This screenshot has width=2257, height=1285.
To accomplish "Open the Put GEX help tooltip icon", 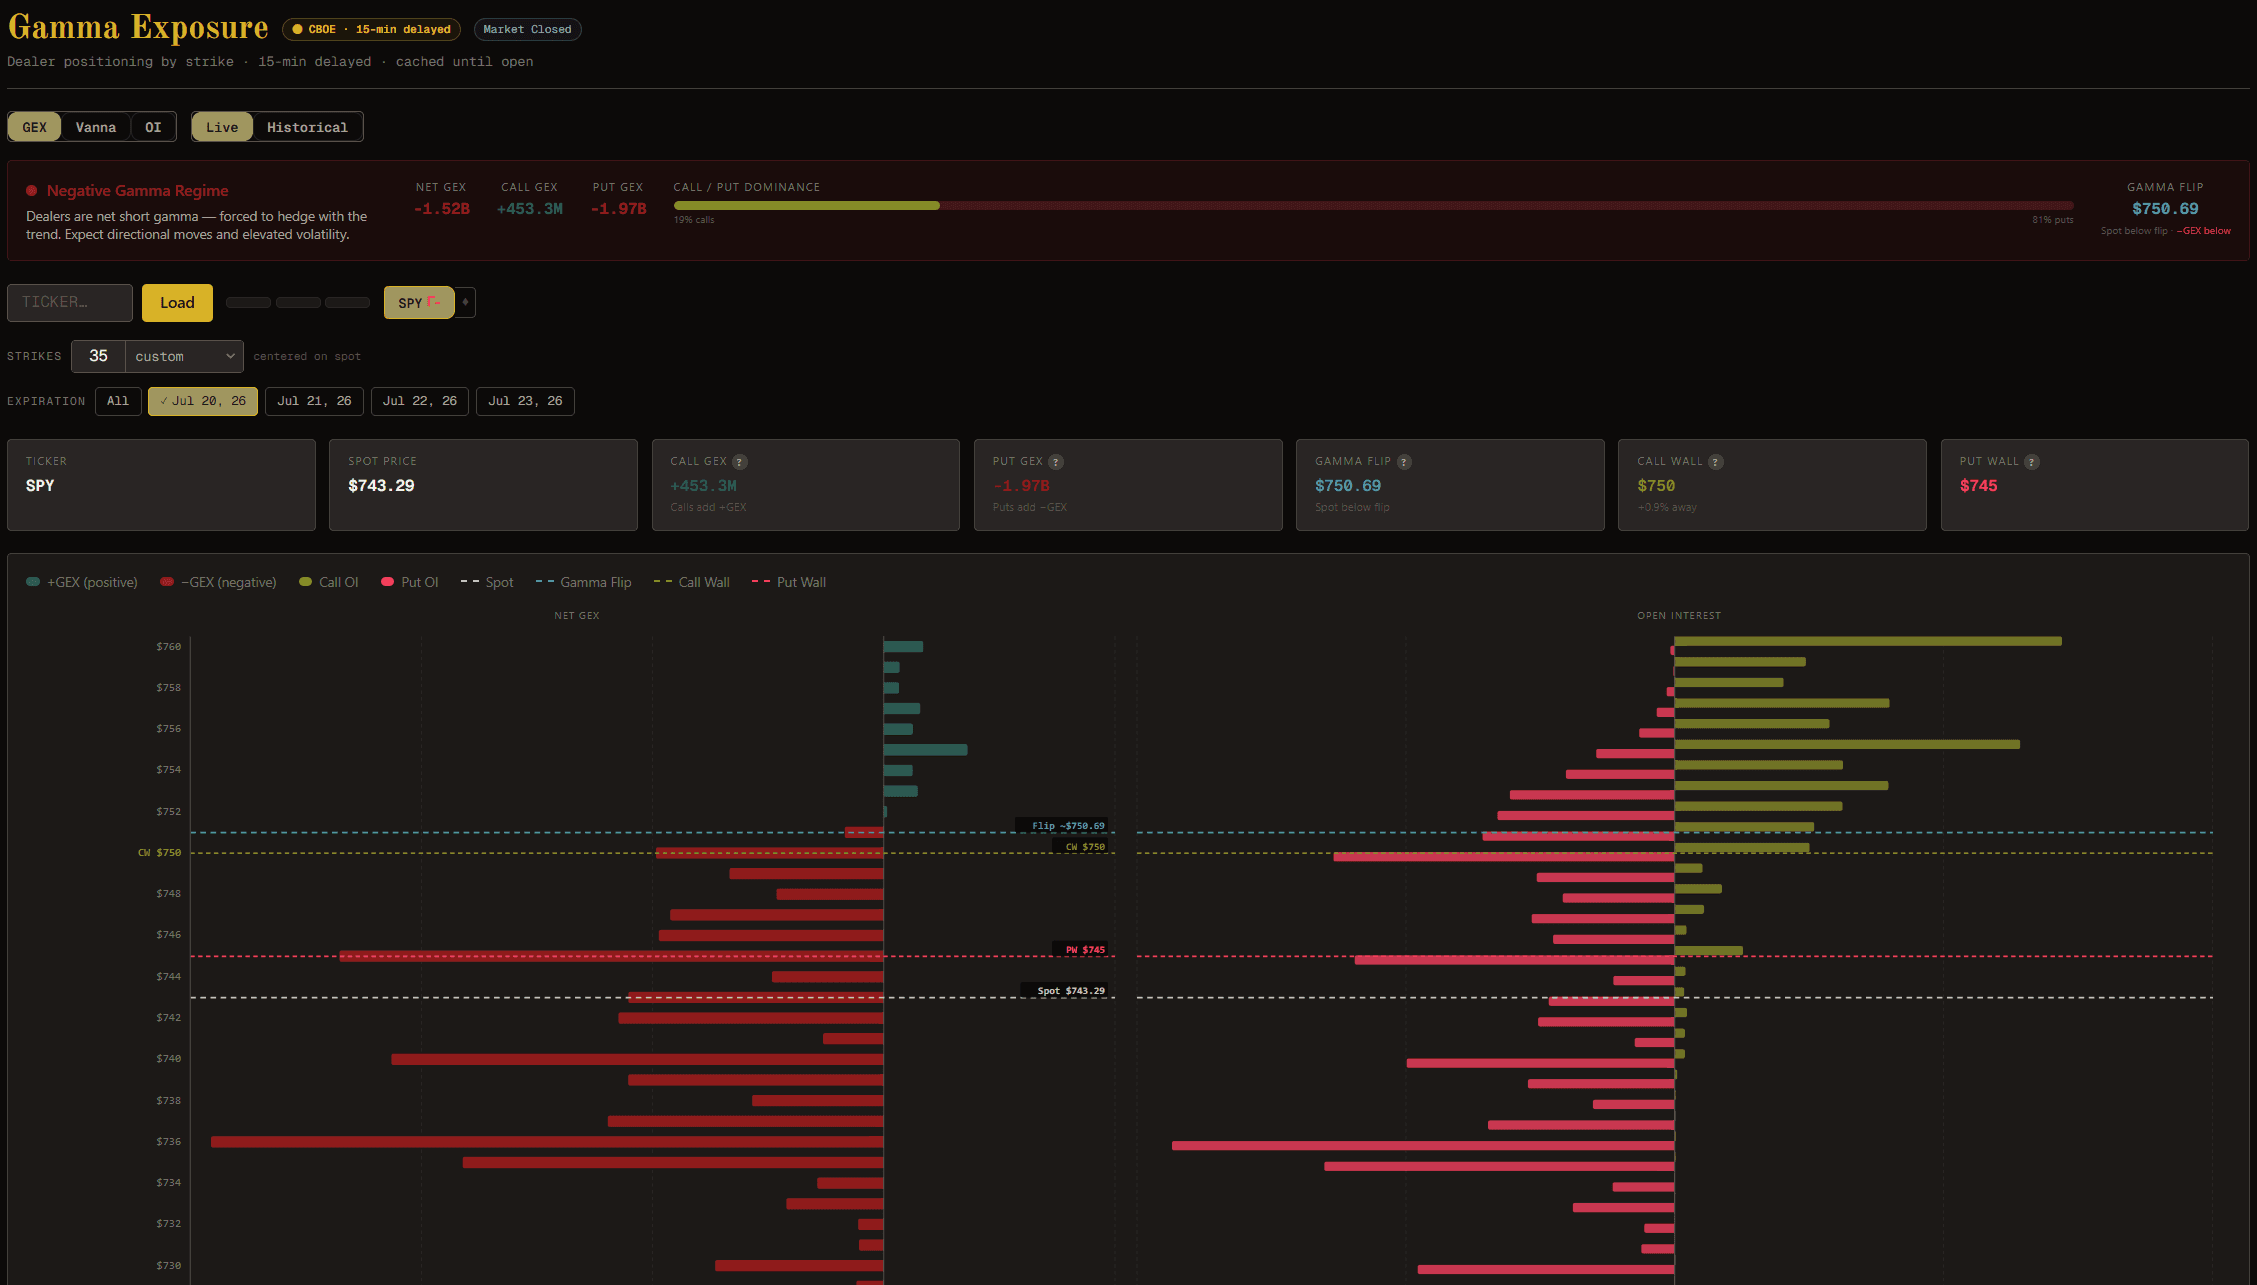I will pos(1056,462).
